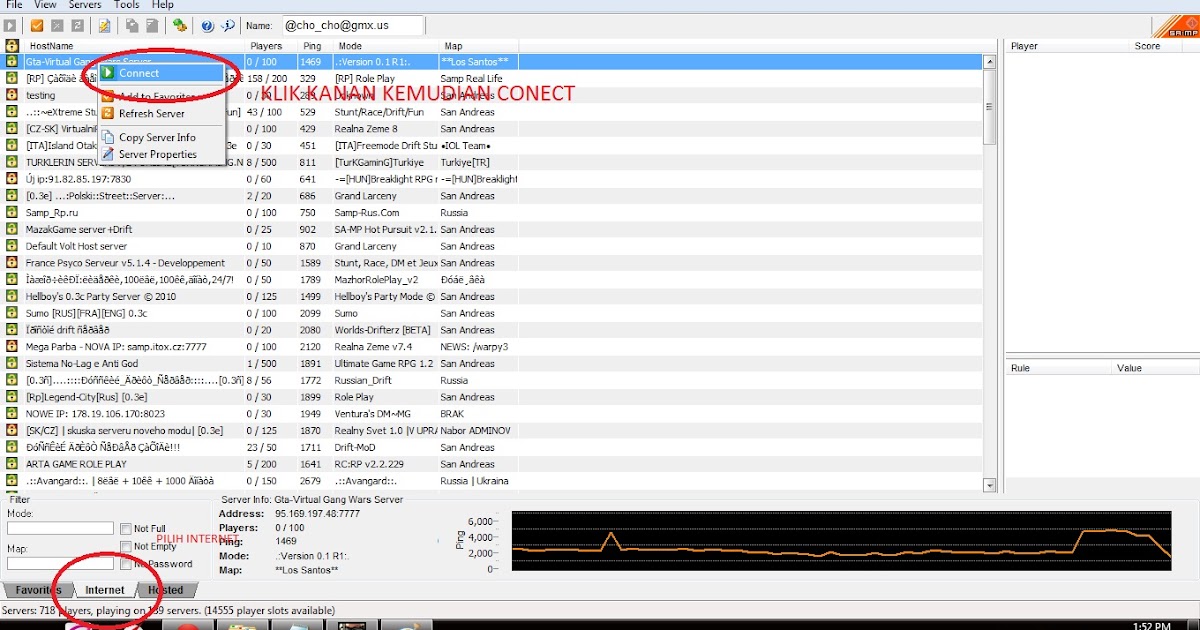Click the blue Help question mark icon
1200x630 pixels.
click(x=207, y=25)
